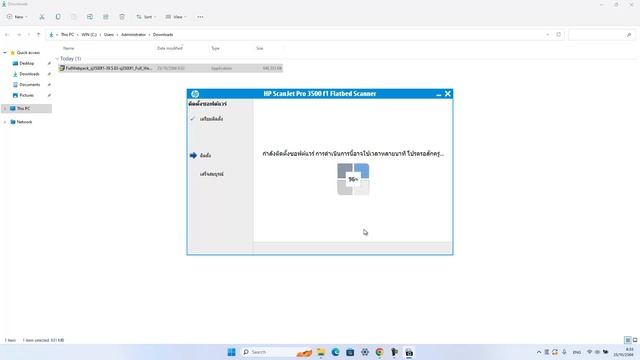Select Administrator in the address breadcrumb
This screenshot has height=360, width=640.
133,35
